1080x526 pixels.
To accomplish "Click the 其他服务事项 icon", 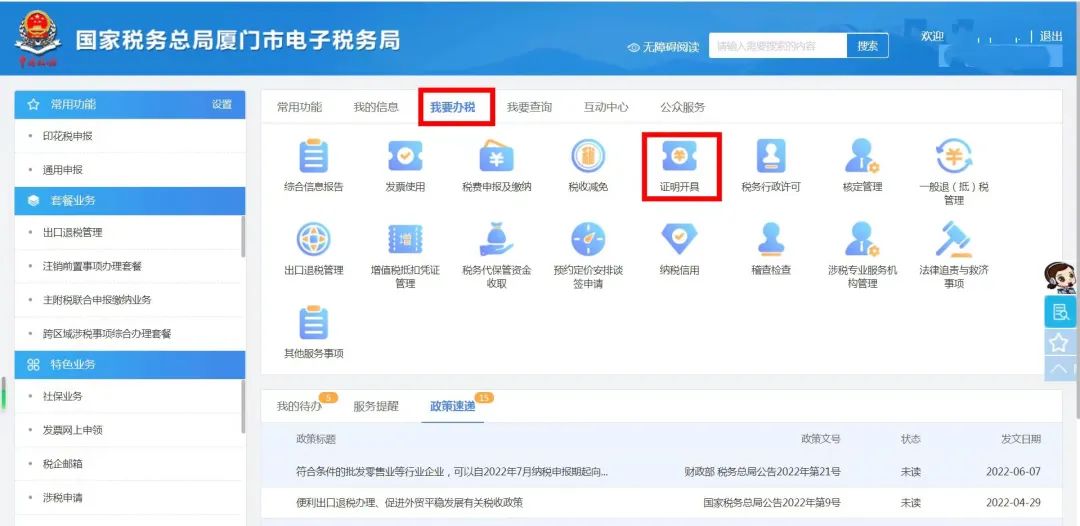I will pos(313,323).
